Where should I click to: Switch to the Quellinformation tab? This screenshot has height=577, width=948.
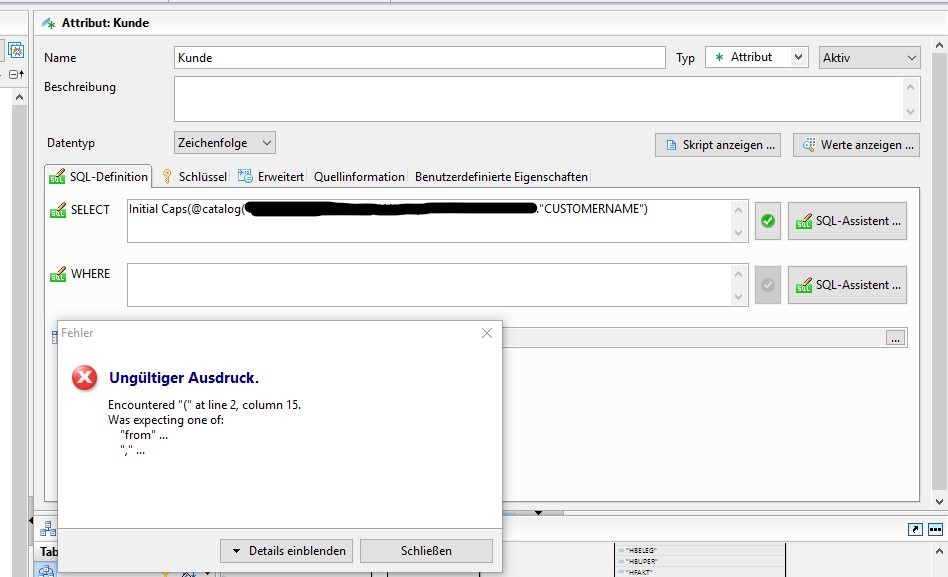click(359, 177)
